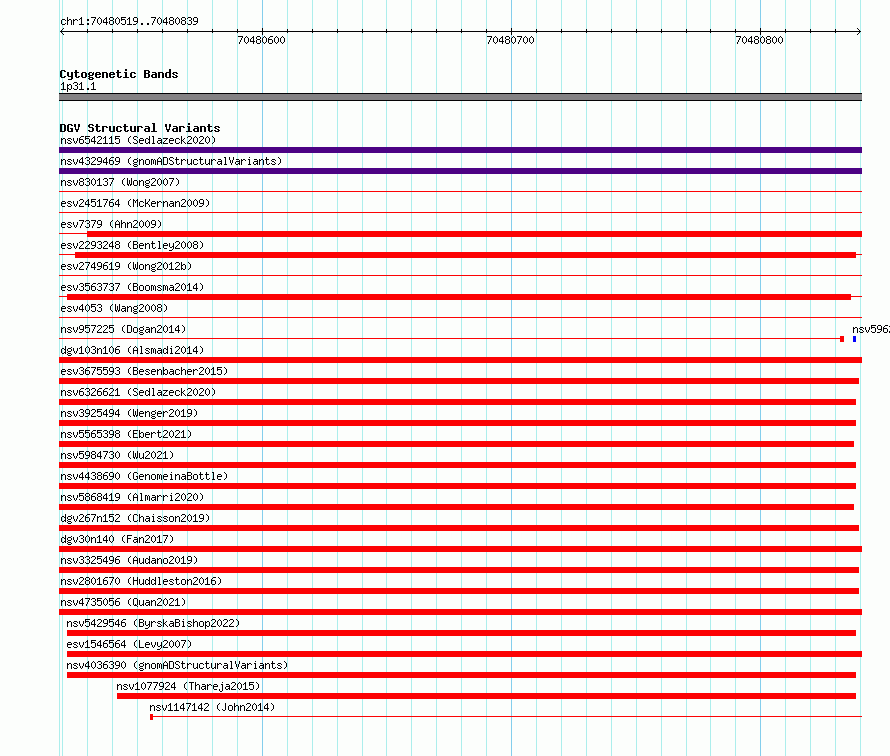
Task: Click the 70480800 ruler coordinate
Action: coord(759,40)
